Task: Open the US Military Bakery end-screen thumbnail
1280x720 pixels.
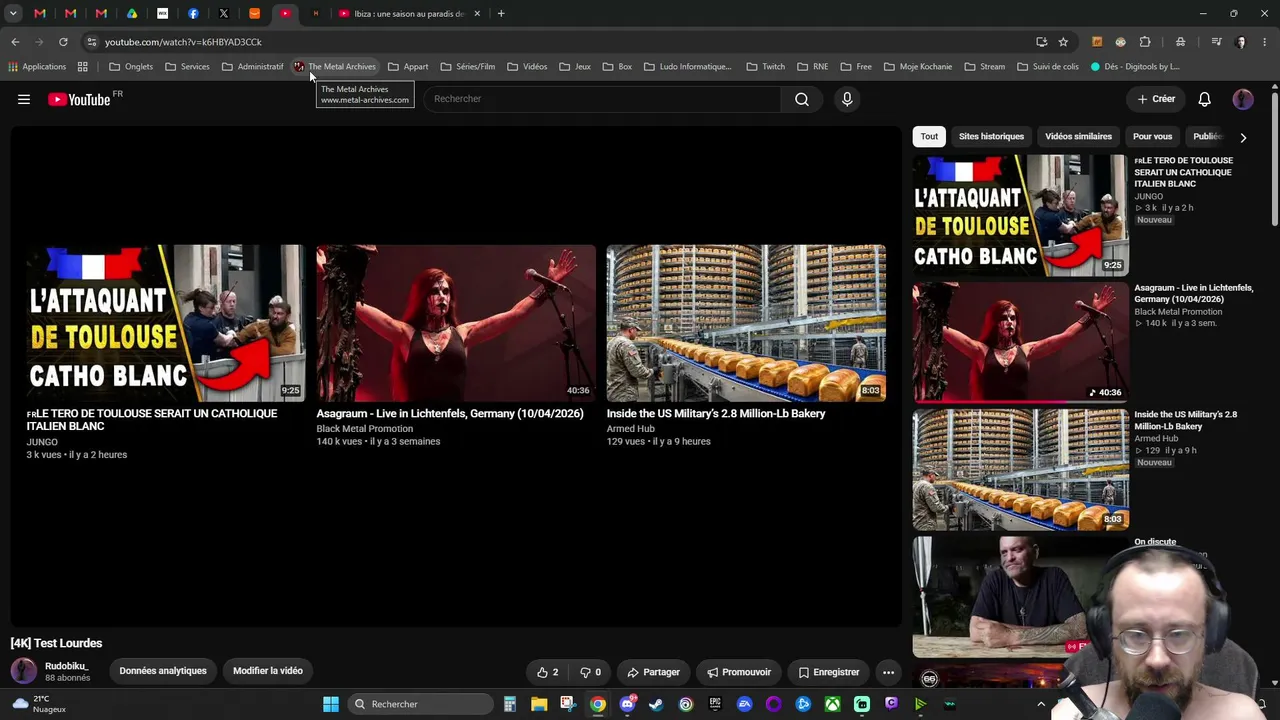Action: pyautogui.click(x=746, y=323)
